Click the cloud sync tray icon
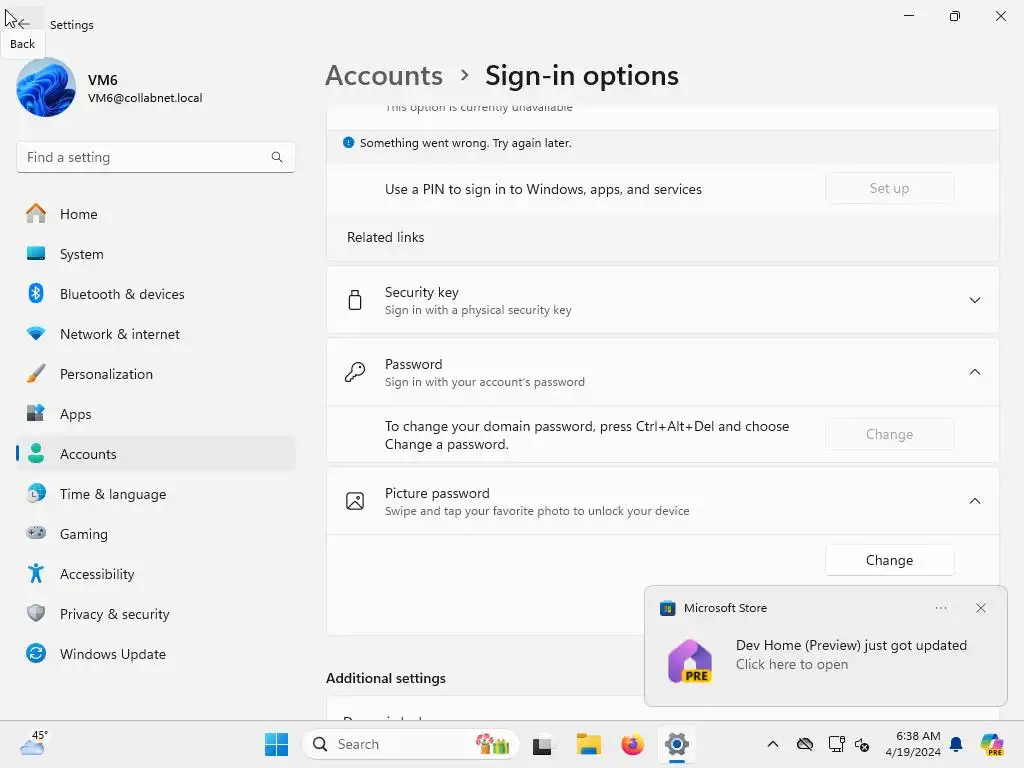This screenshot has height=768, width=1024. pos(805,744)
